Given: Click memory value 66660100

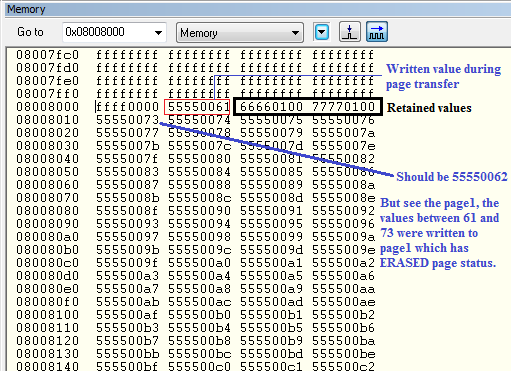Looking at the screenshot, I should click(x=271, y=107).
